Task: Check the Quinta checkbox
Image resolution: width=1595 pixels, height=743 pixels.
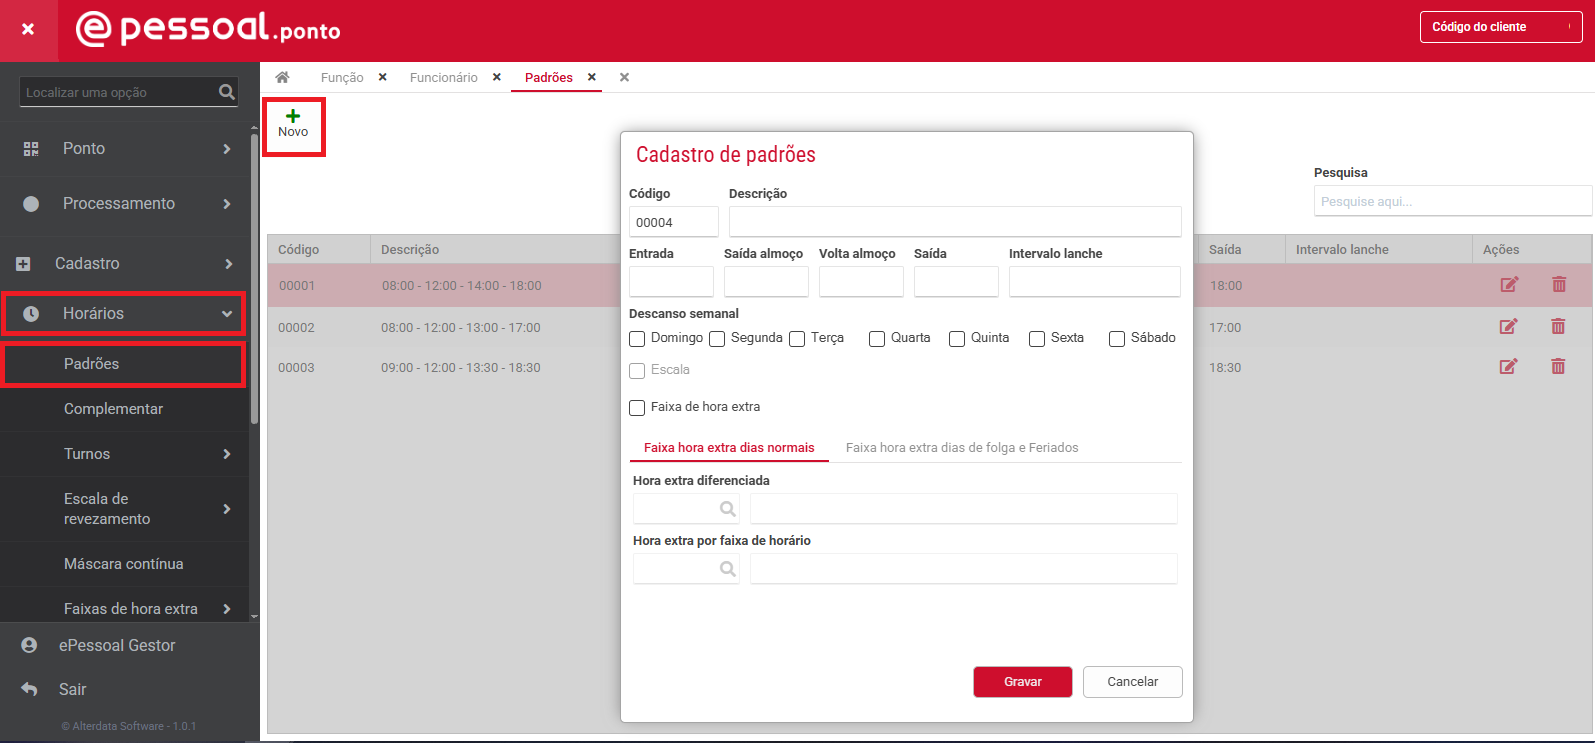Action: [957, 339]
